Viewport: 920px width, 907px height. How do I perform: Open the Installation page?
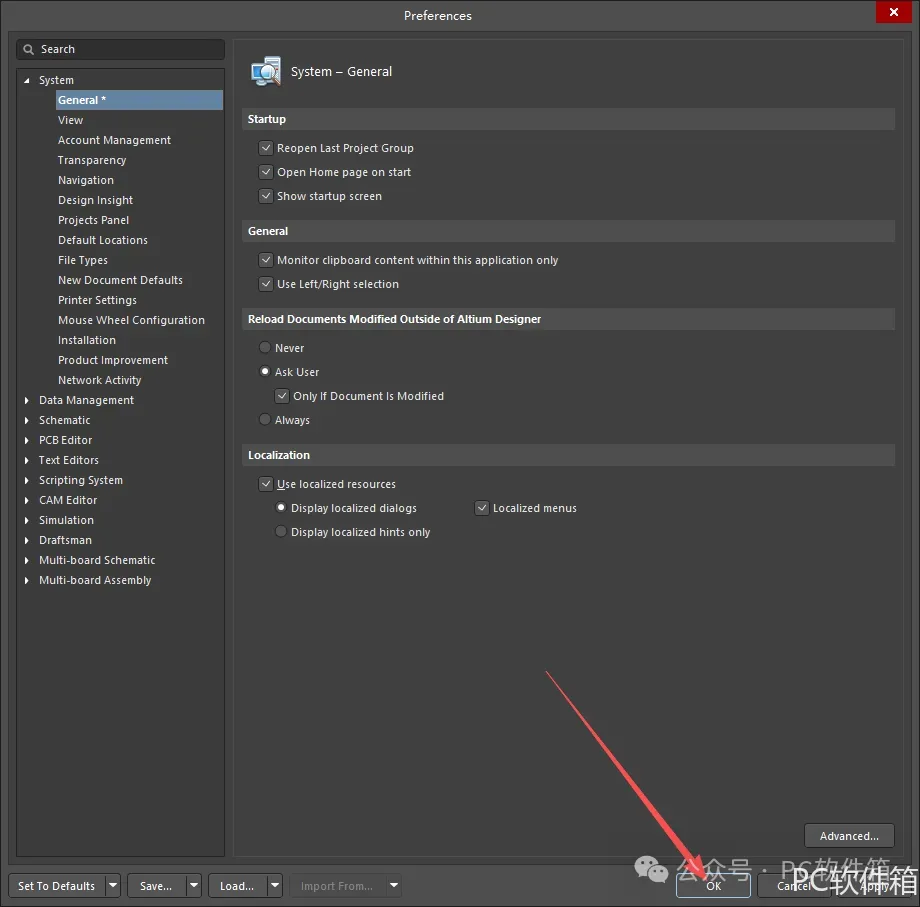[x=87, y=340]
